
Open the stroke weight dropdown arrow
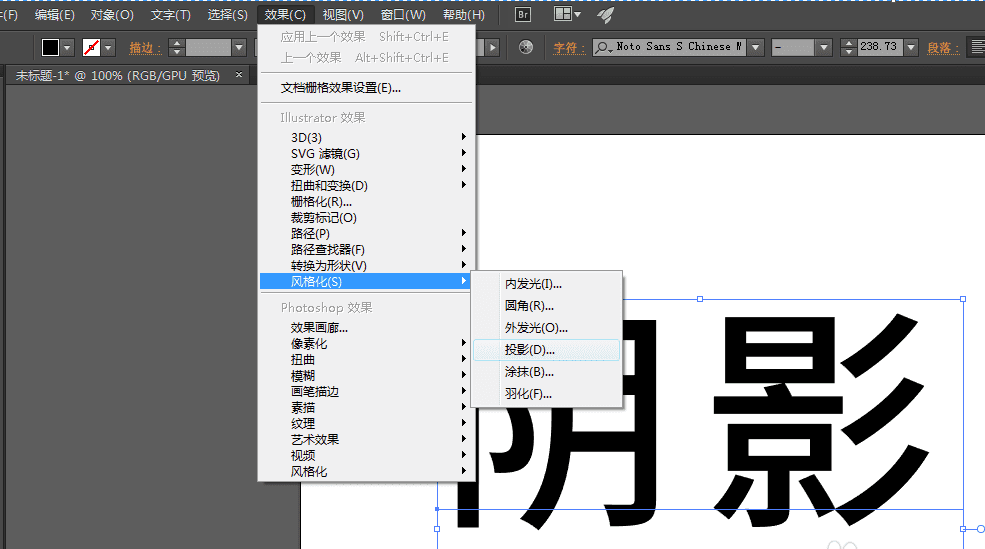tap(238, 47)
